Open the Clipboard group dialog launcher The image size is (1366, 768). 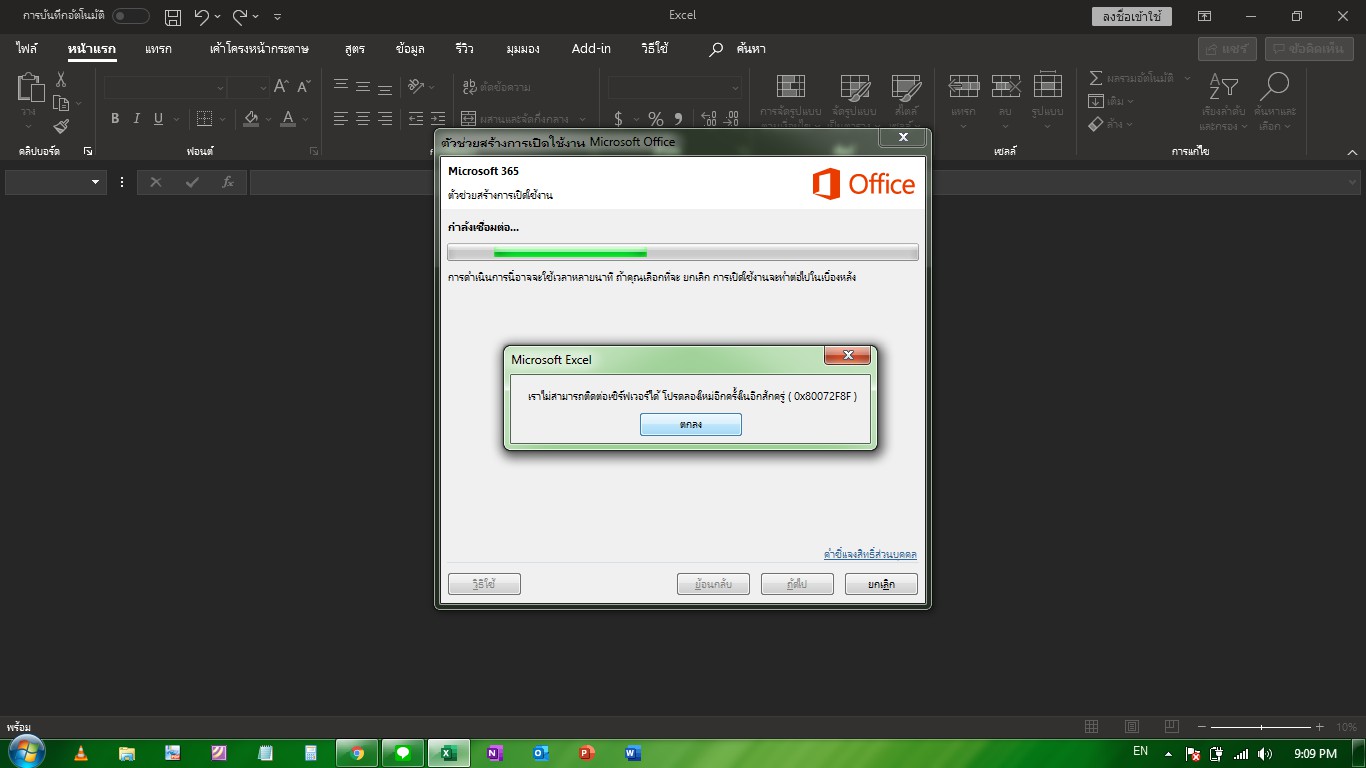pyautogui.click(x=88, y=151)
